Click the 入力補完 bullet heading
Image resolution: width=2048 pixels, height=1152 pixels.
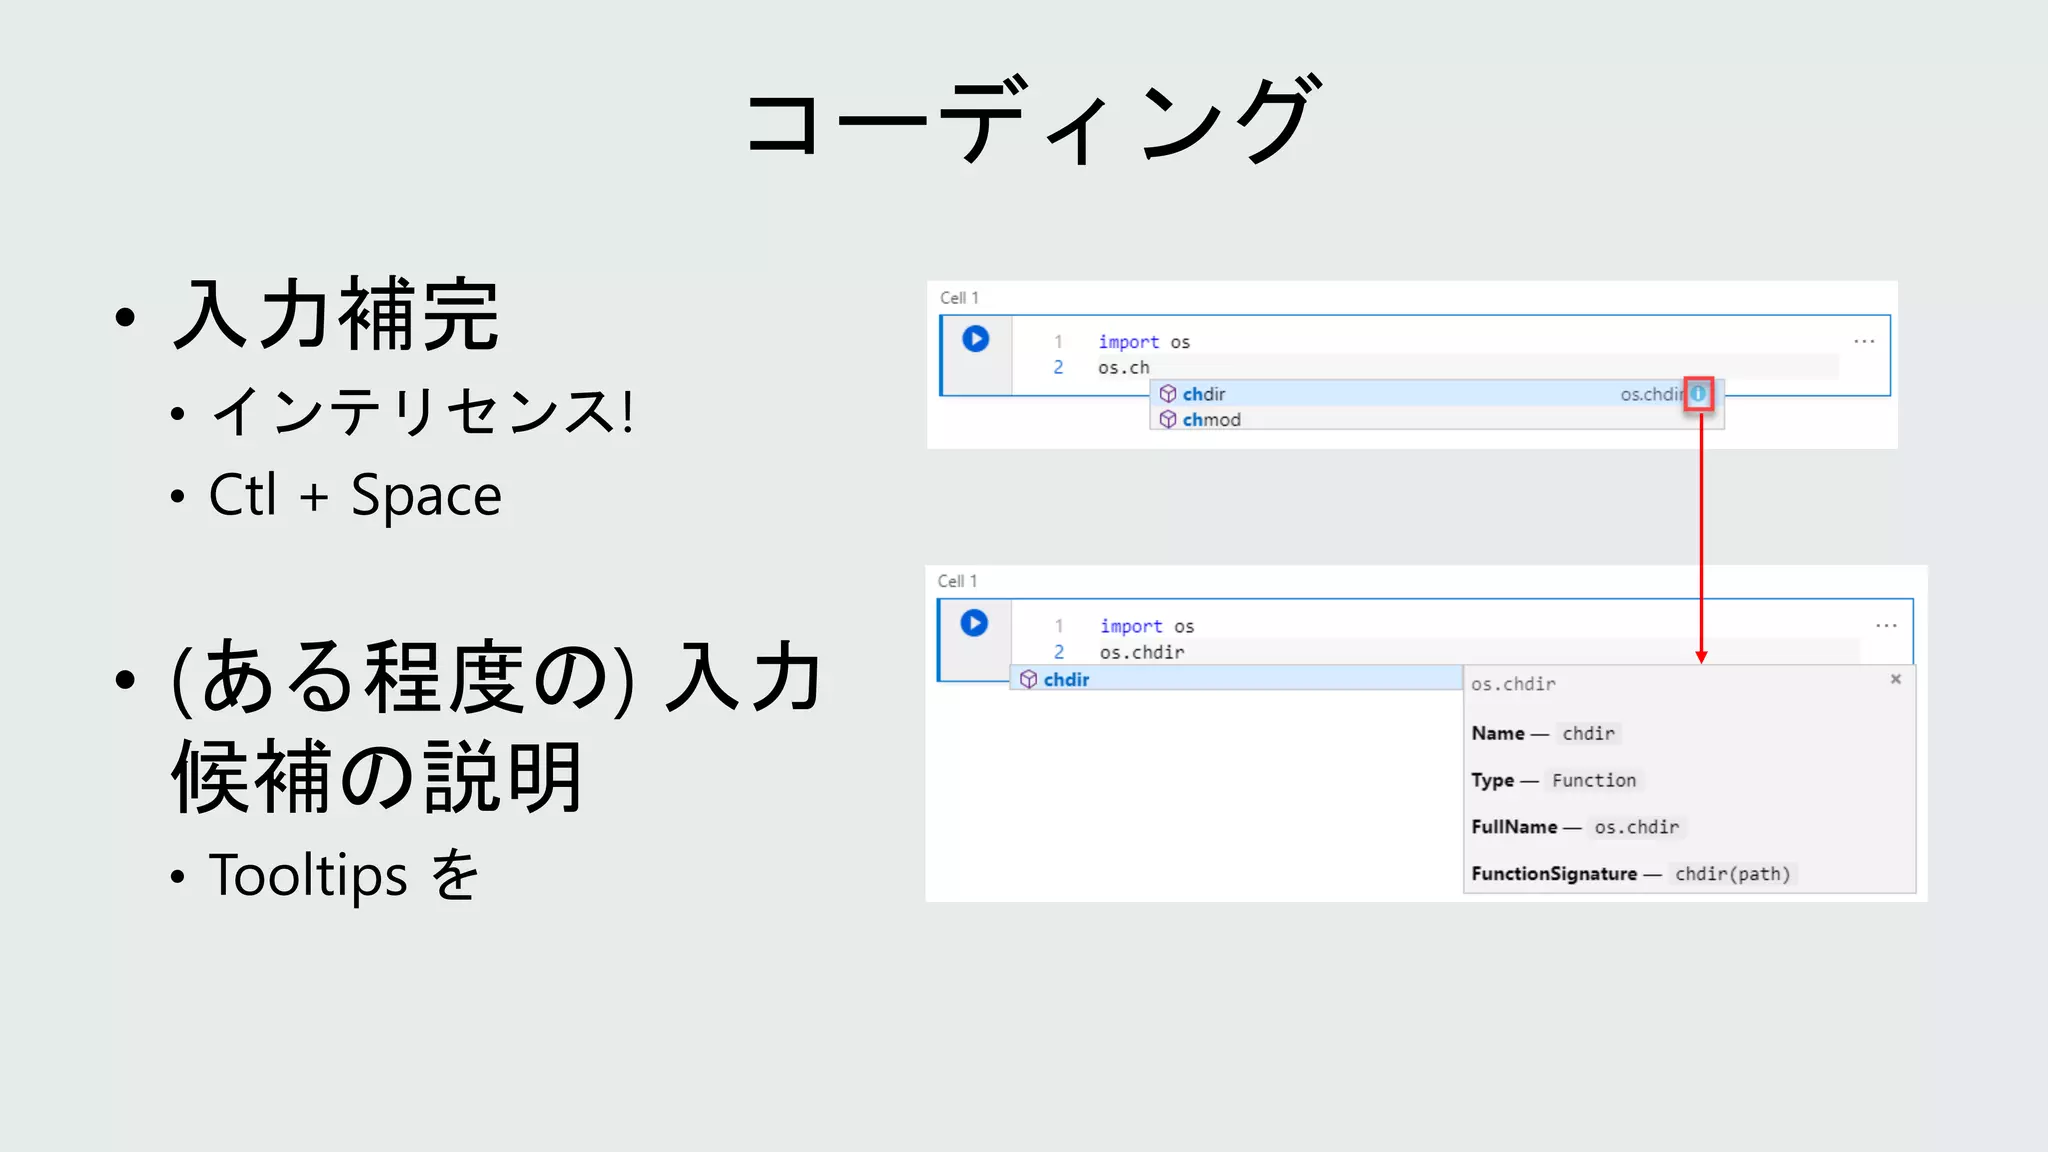click(336, 314)
